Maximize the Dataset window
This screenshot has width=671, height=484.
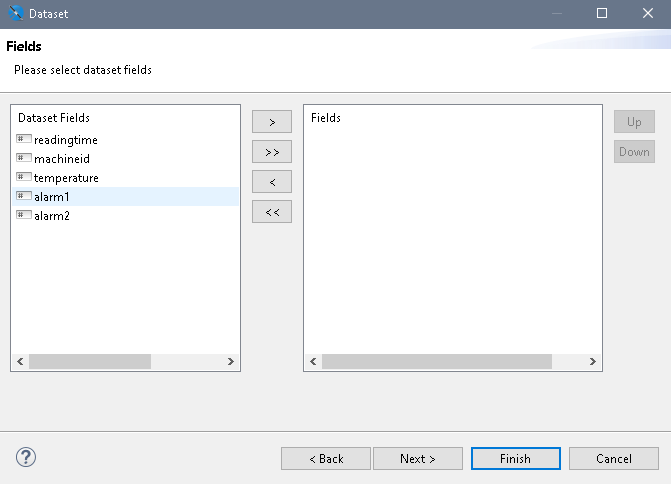pyautogui.click(x=602, y=14)
